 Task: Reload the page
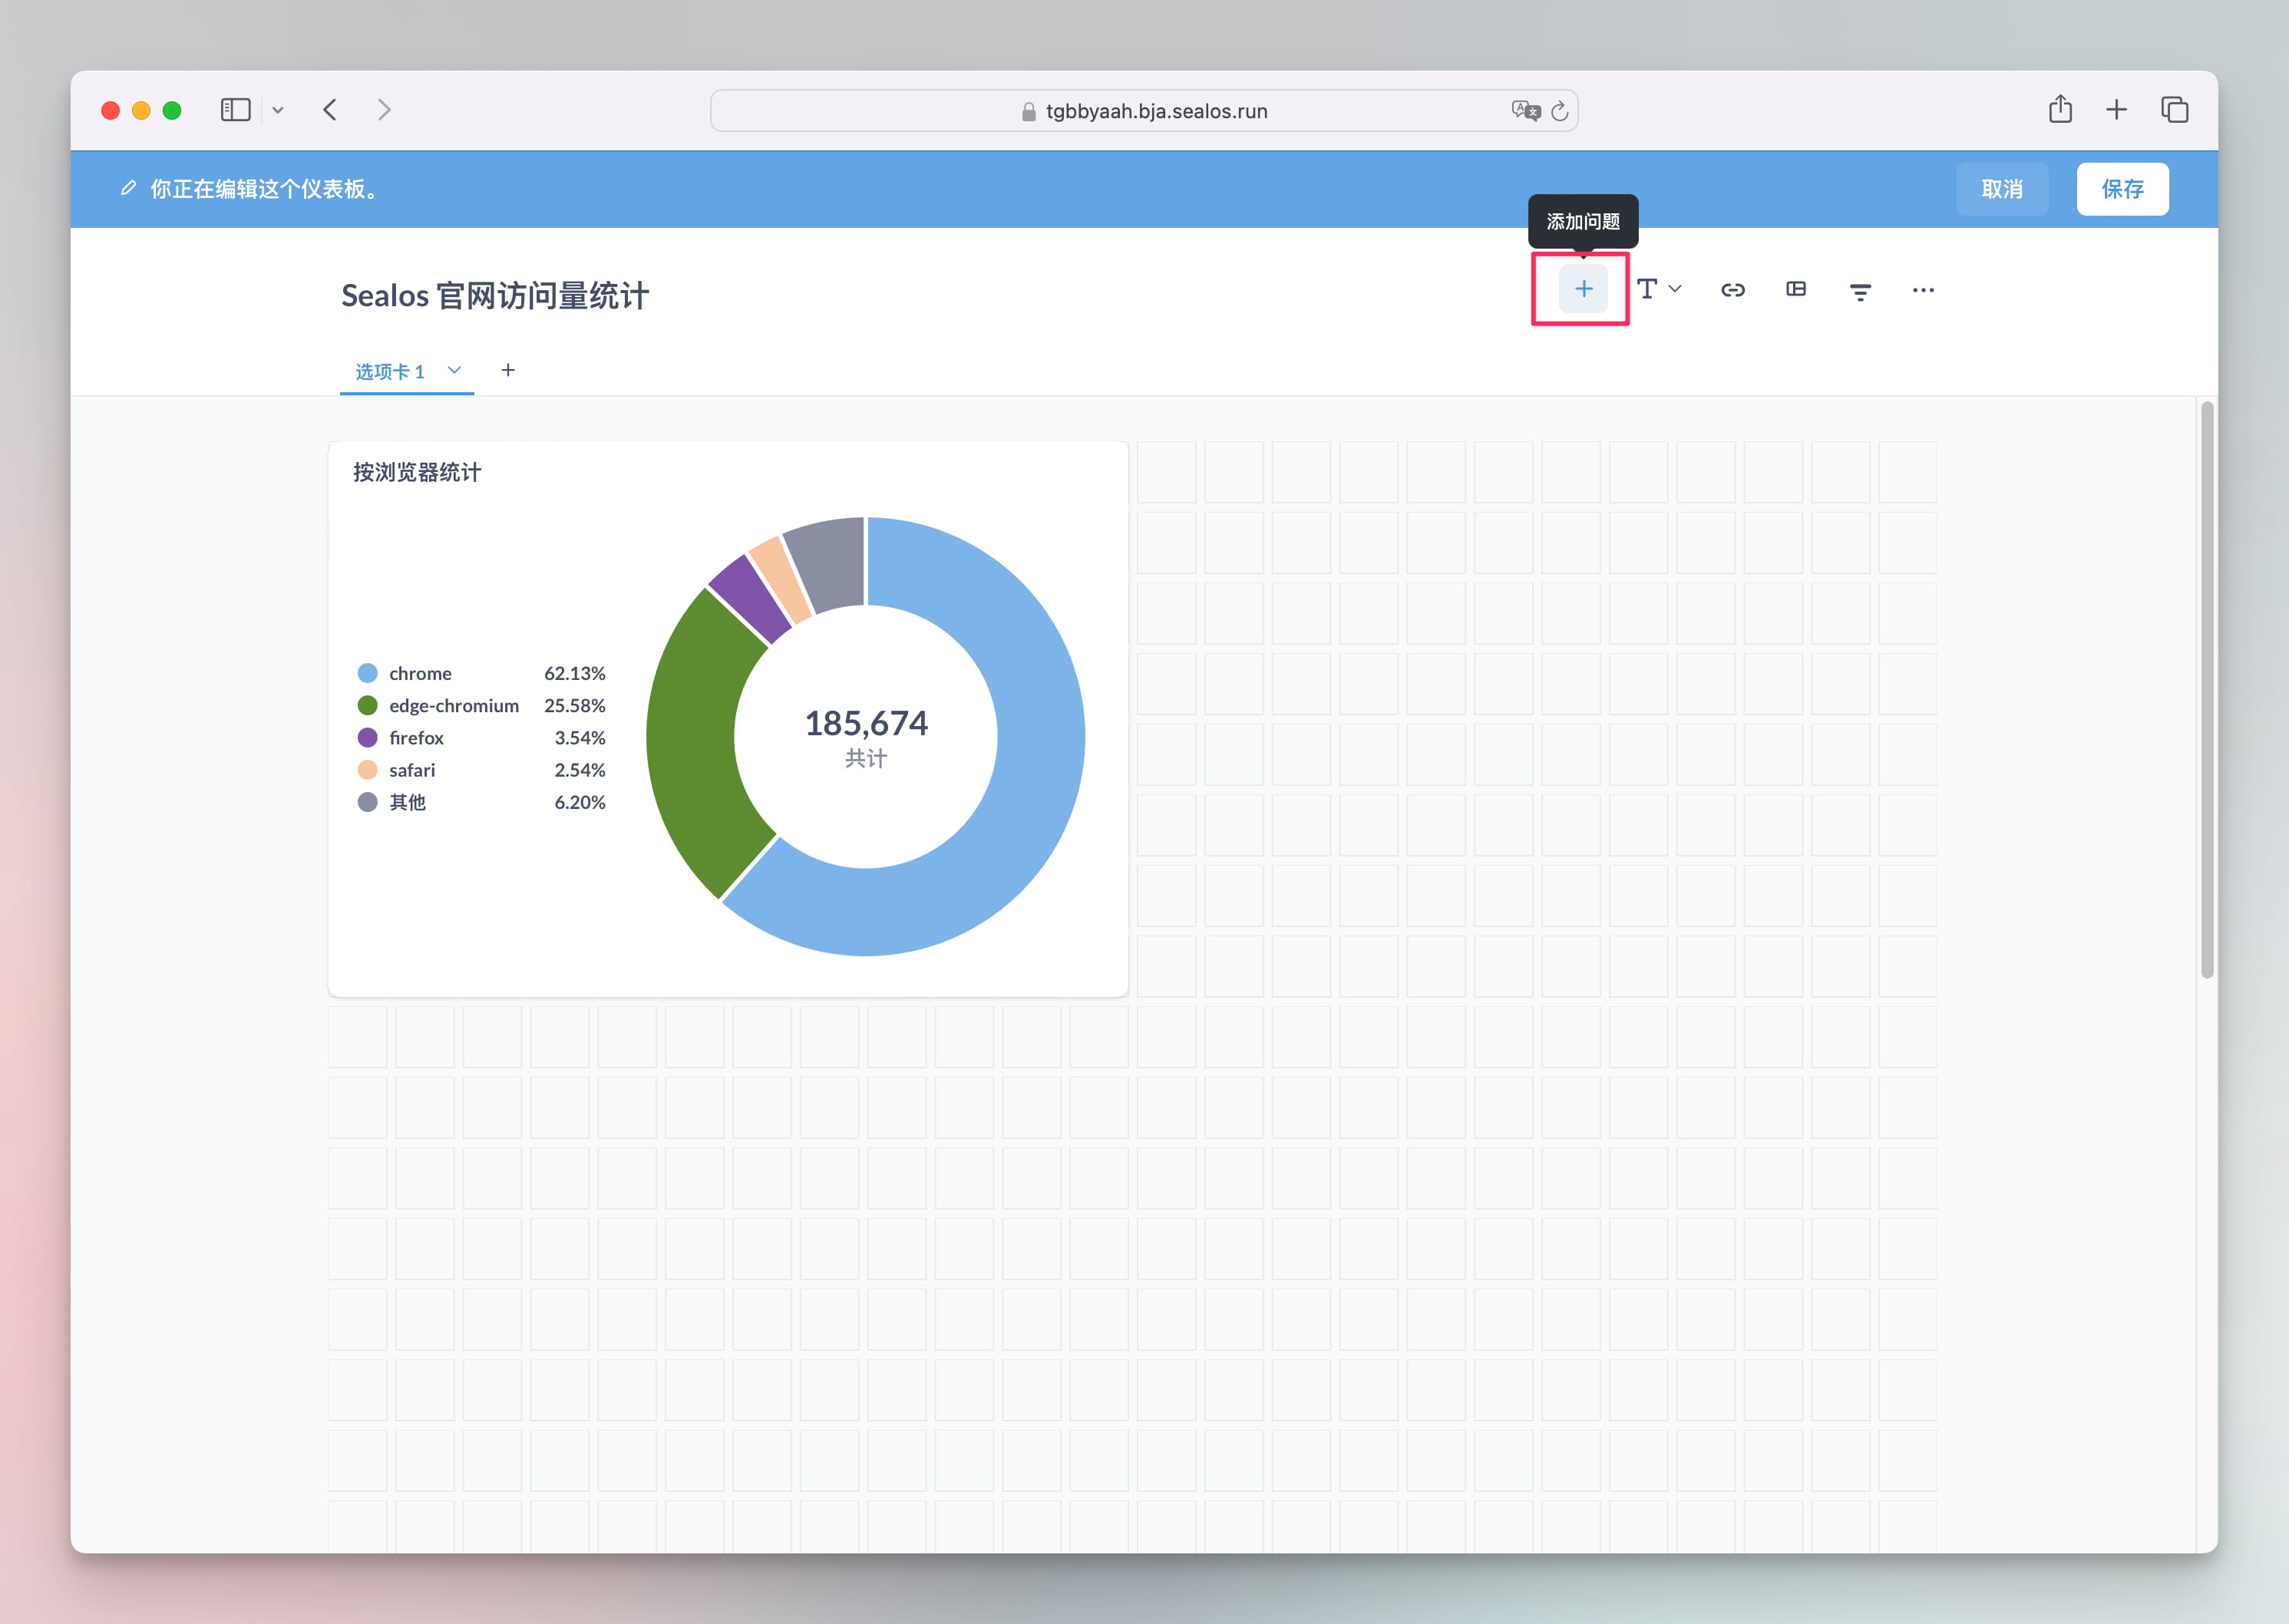pos(1559,111)
